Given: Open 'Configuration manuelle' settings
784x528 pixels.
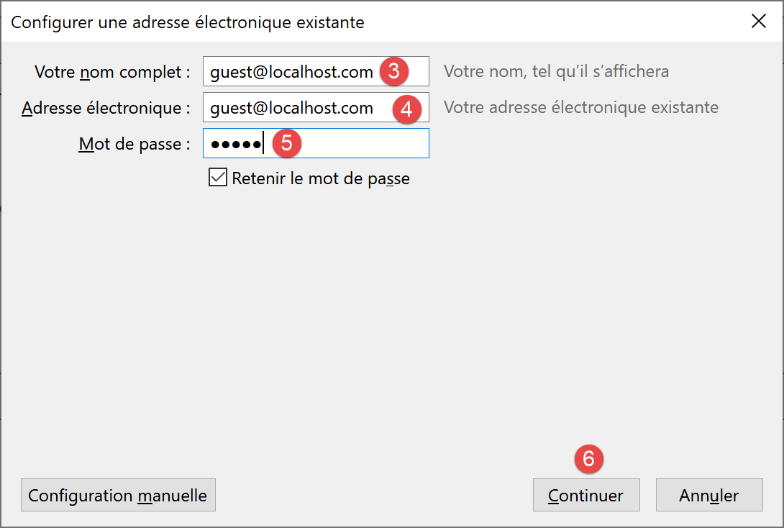Looking at the screenshot, I should pyautogui.click(x=118, y=495).
